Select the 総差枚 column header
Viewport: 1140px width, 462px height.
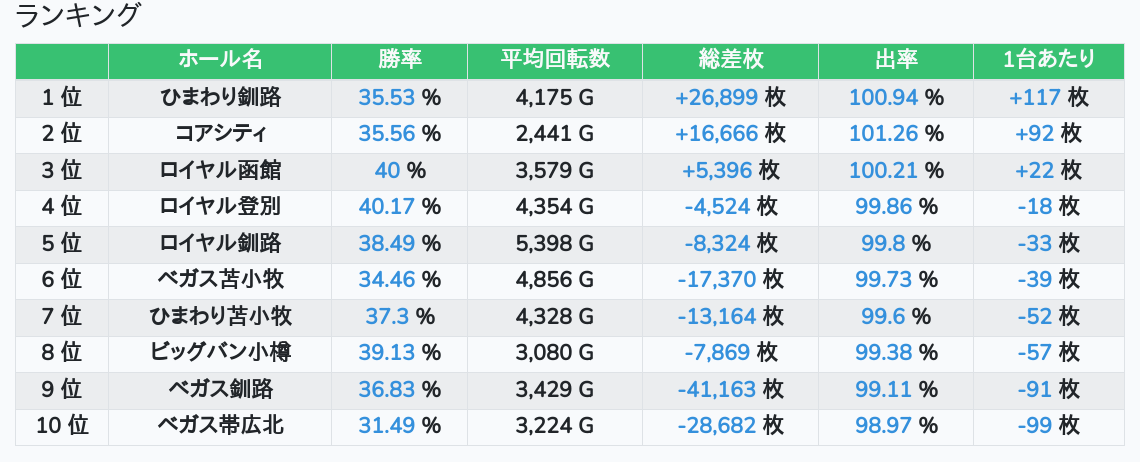(x=730, y=60)
